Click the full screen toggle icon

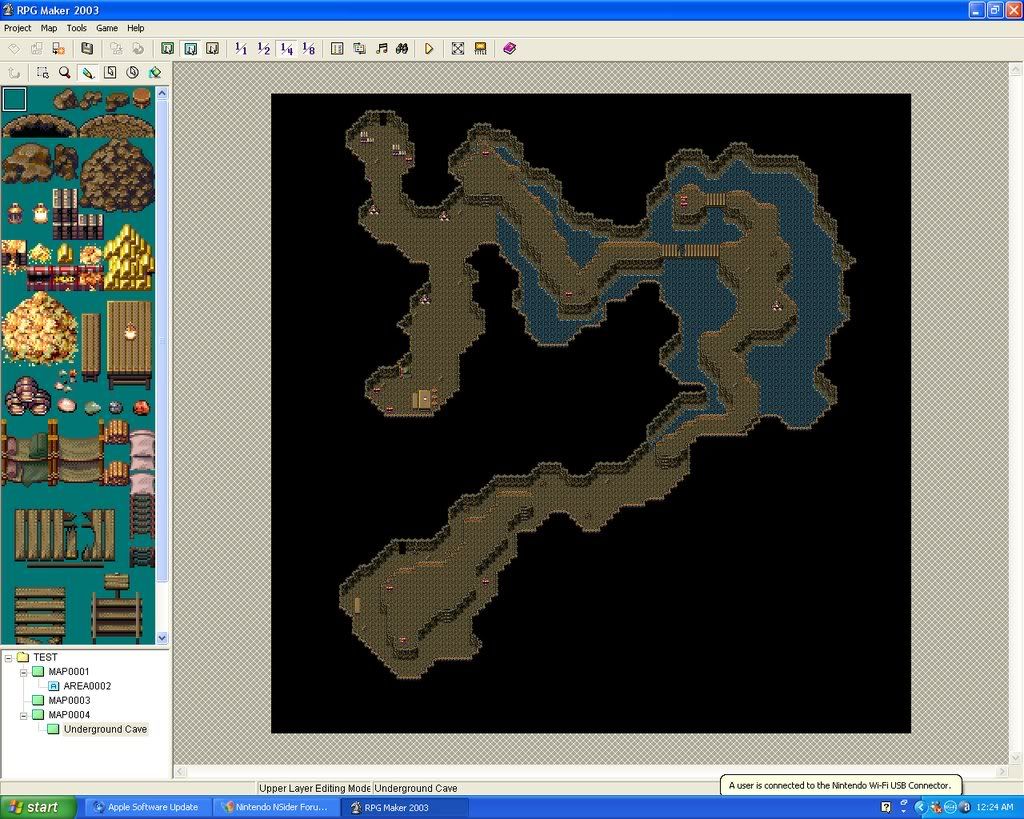tap(458, 48)
